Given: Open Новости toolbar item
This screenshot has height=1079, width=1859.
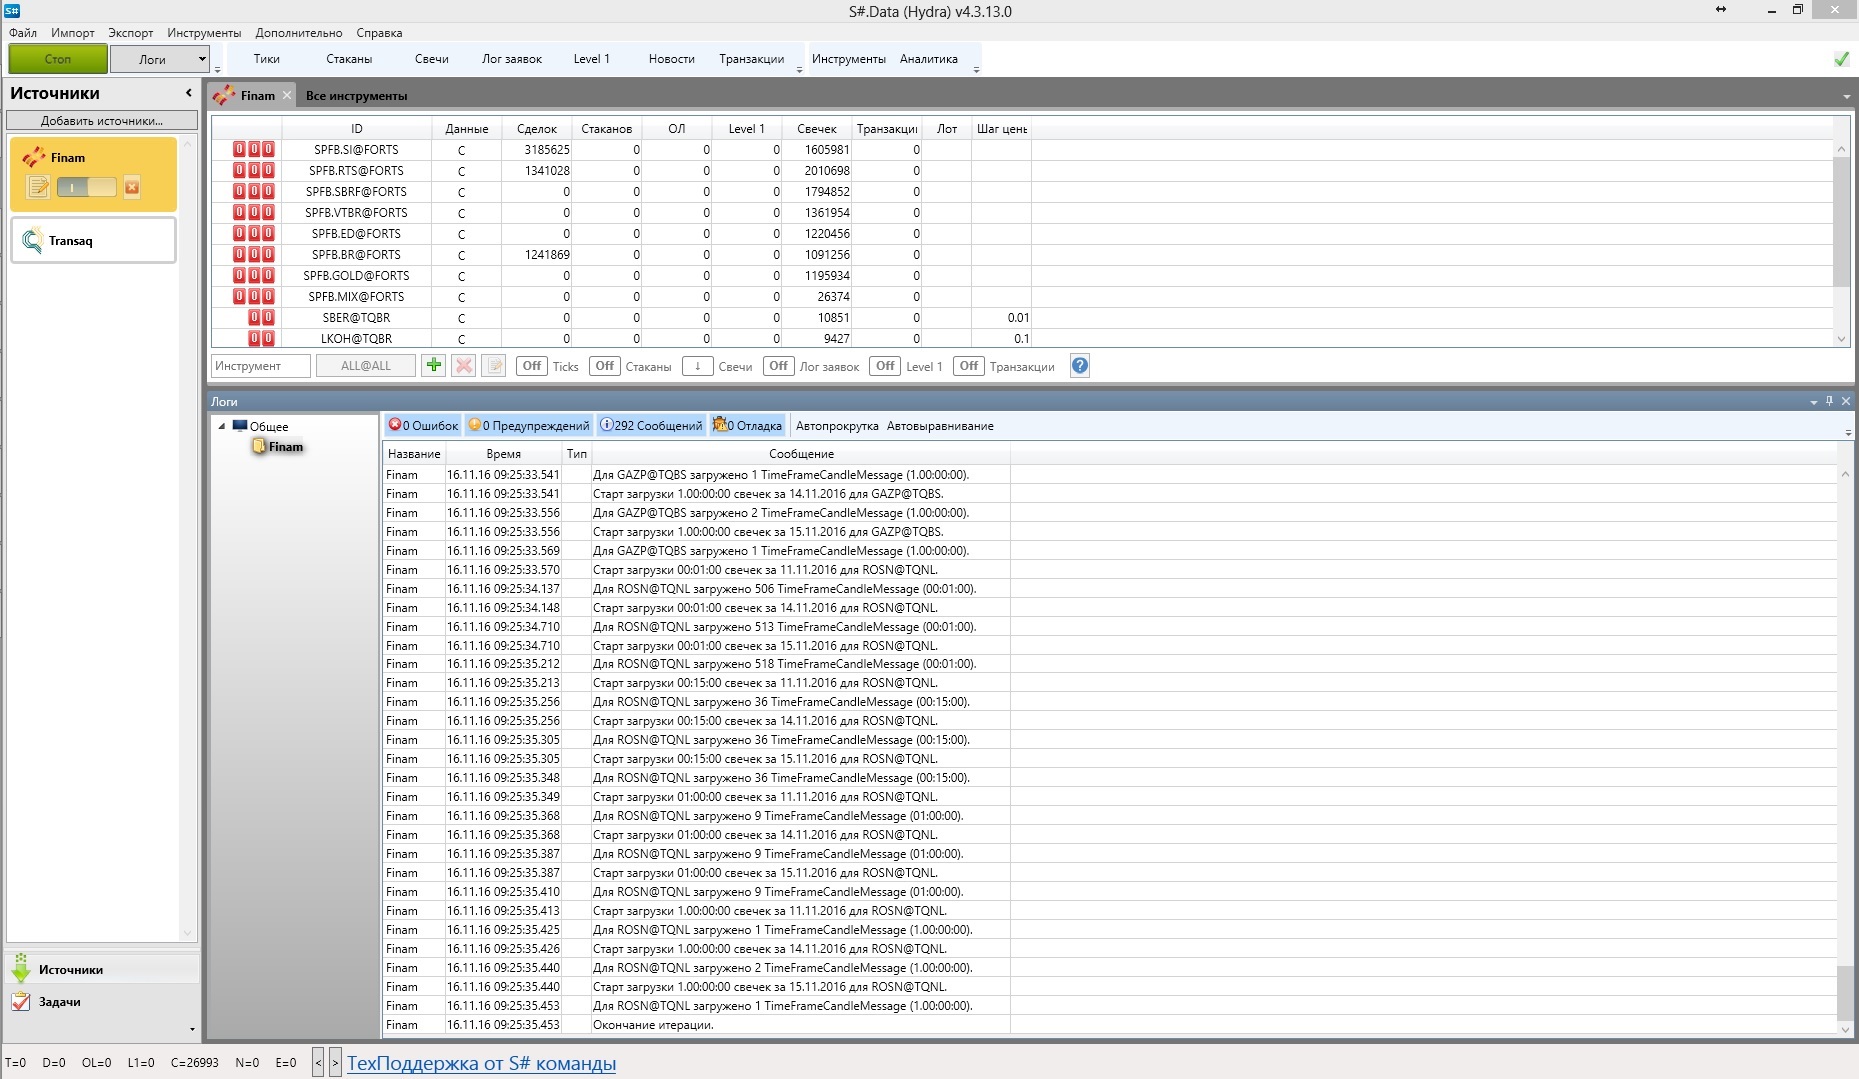Looking at the screenshot, I should tap(671, 59).
